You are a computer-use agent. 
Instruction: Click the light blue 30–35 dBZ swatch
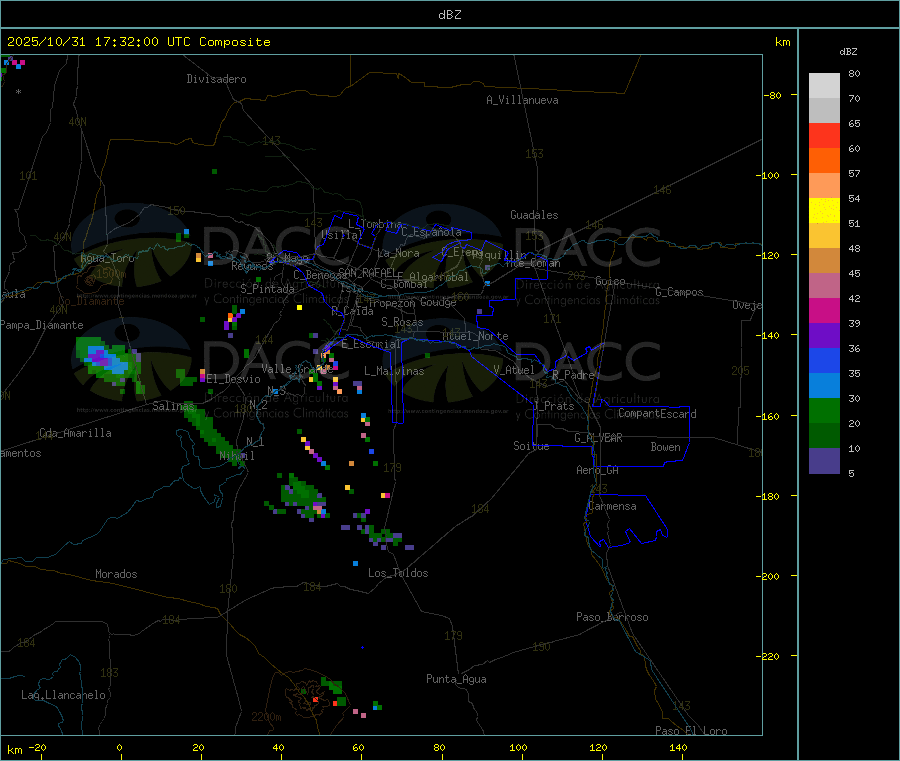pyautogui.click(x=824, y=386)
